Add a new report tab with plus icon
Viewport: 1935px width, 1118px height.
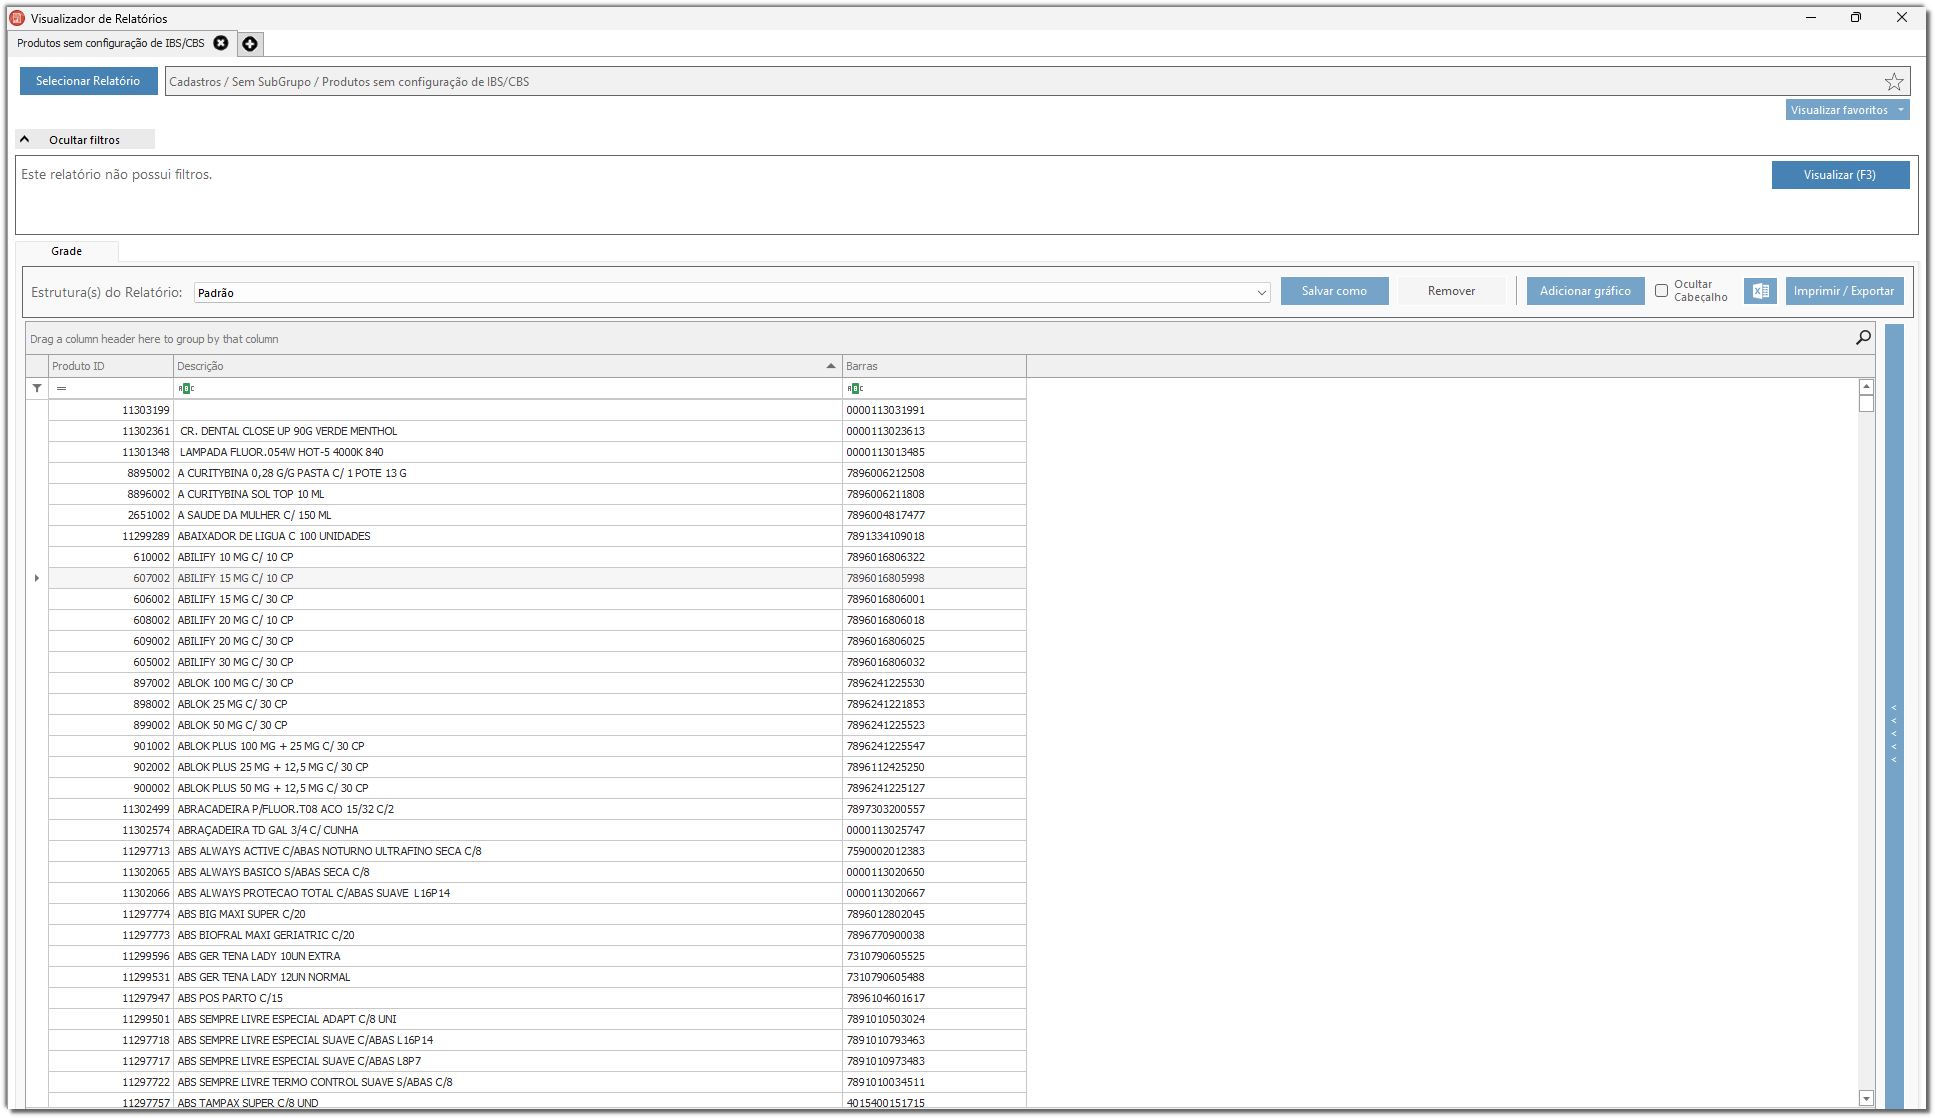[x=250, y=44]
